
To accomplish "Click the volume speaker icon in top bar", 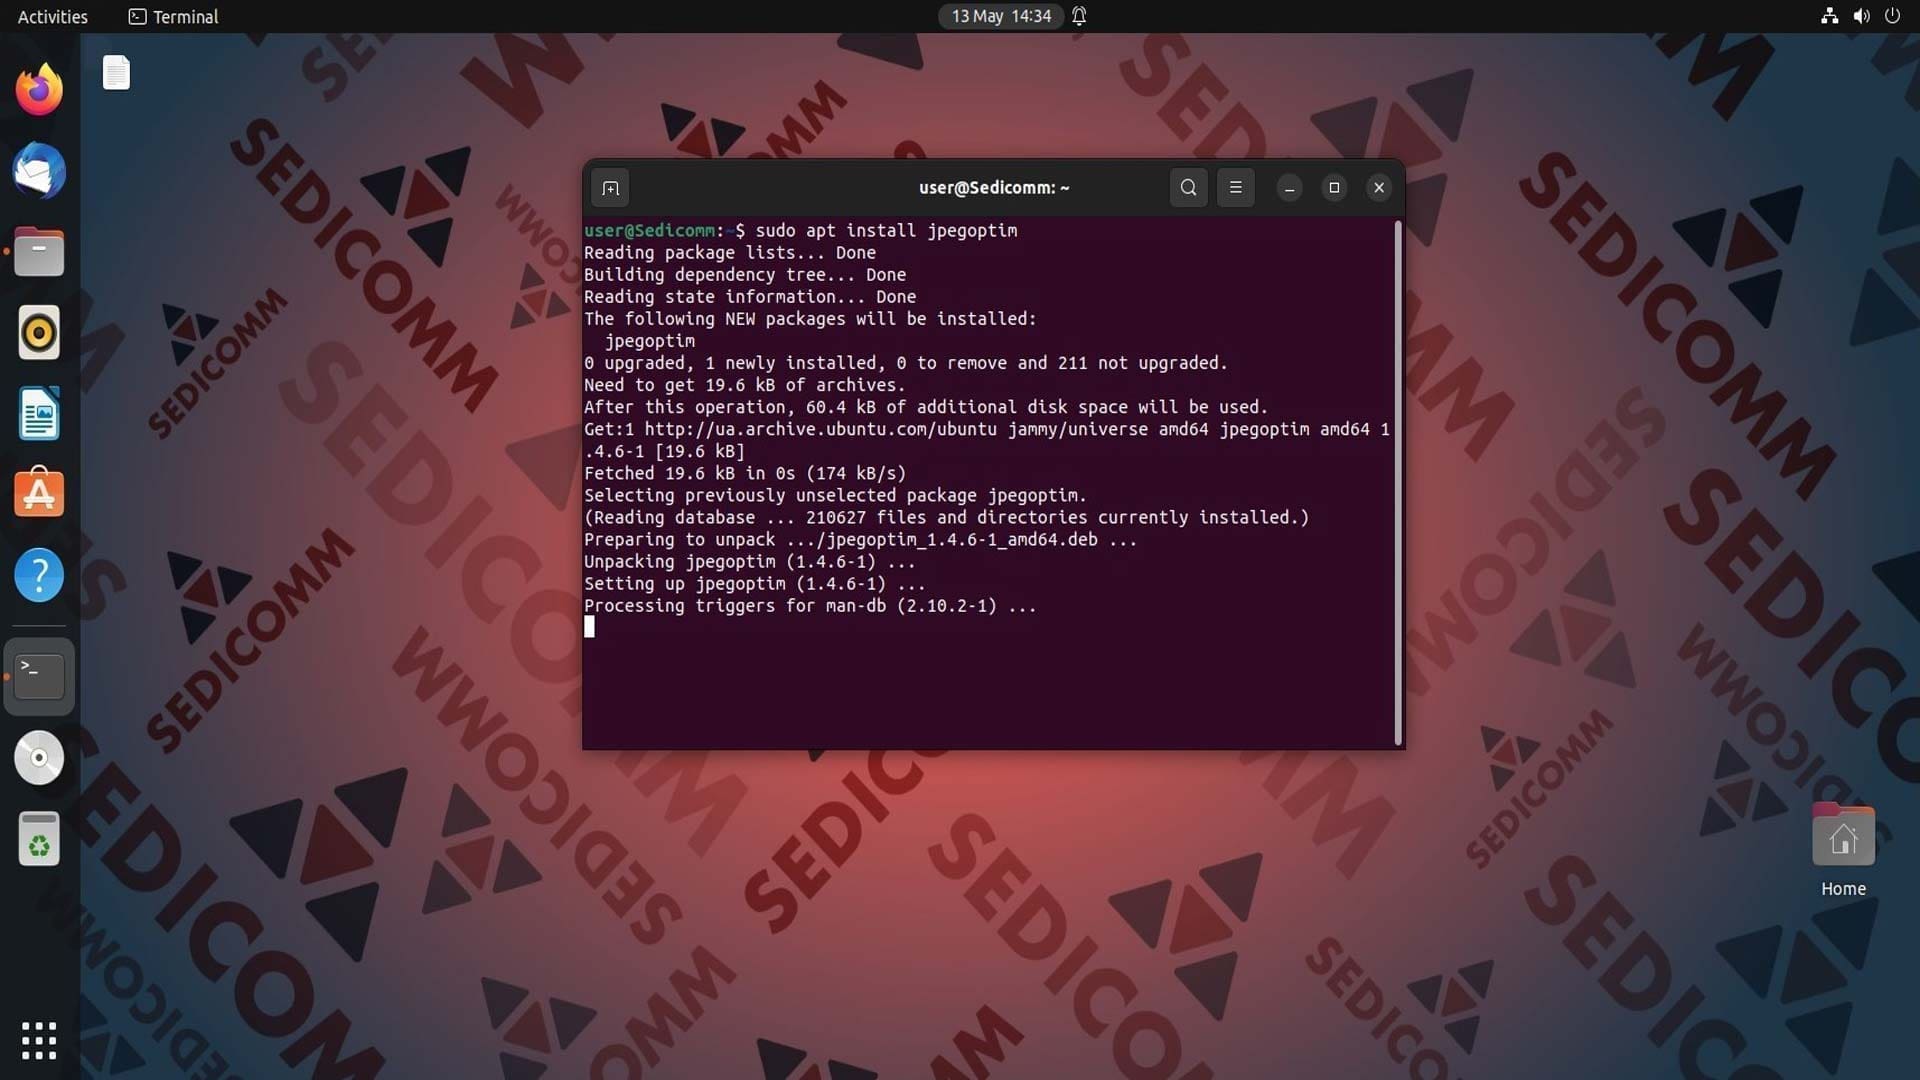I will click(x=1861, y=16).
